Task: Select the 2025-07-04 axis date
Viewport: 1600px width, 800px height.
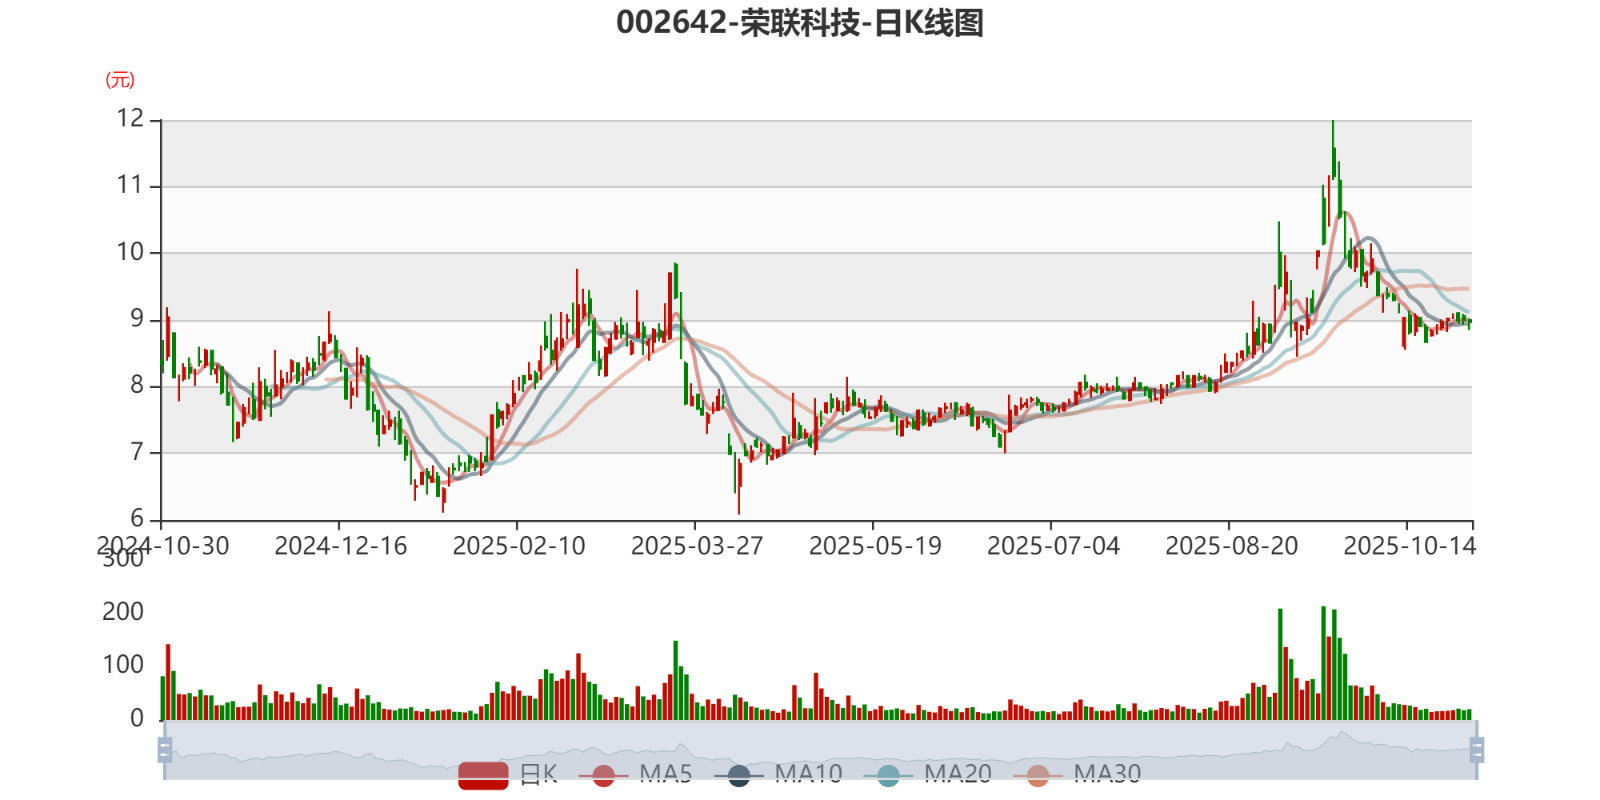Action: tap(1053, 546)
